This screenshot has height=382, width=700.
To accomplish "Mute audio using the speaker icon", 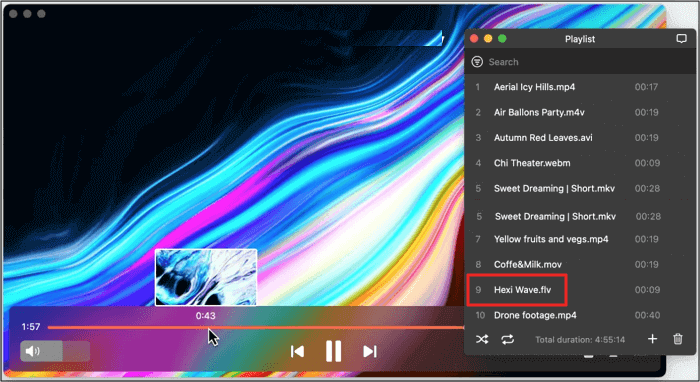I will (32, 351).
